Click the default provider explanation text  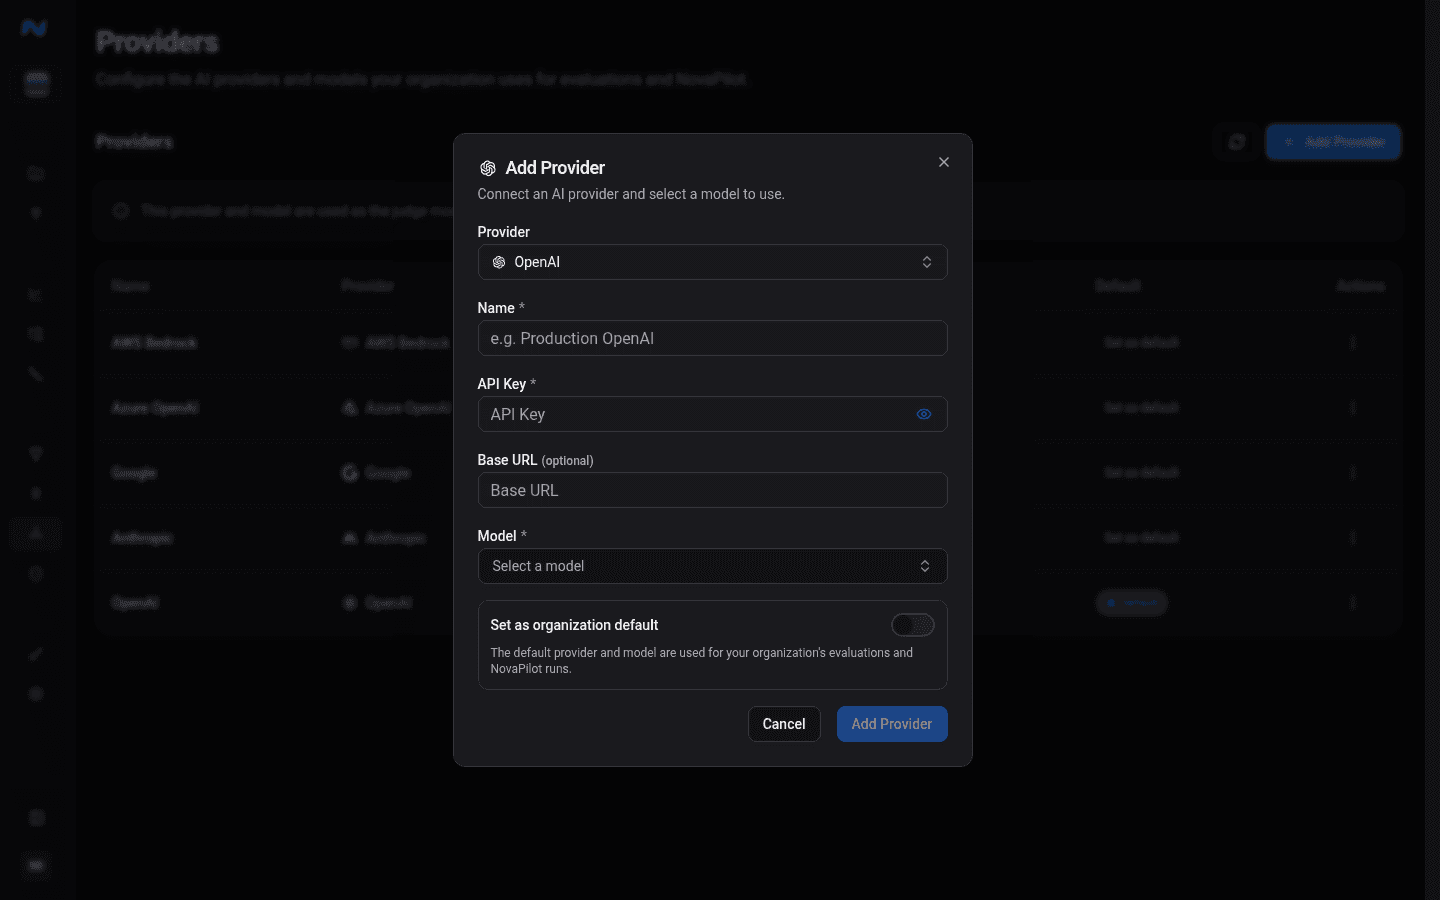(x=701, y=660)
